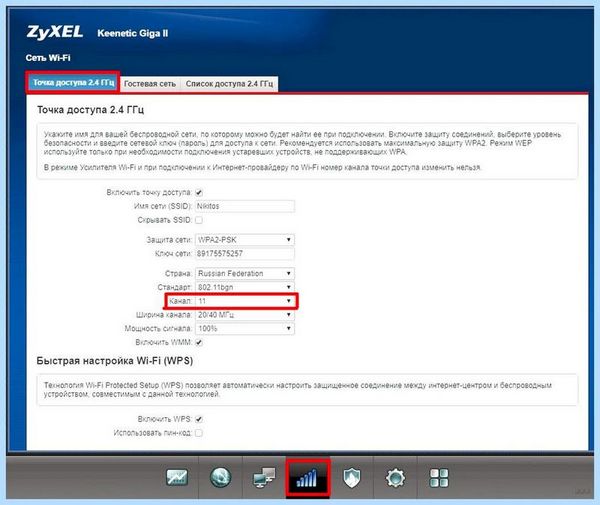
Task: Click the 'Ширина канала:' label
Action: pos(164,315)
